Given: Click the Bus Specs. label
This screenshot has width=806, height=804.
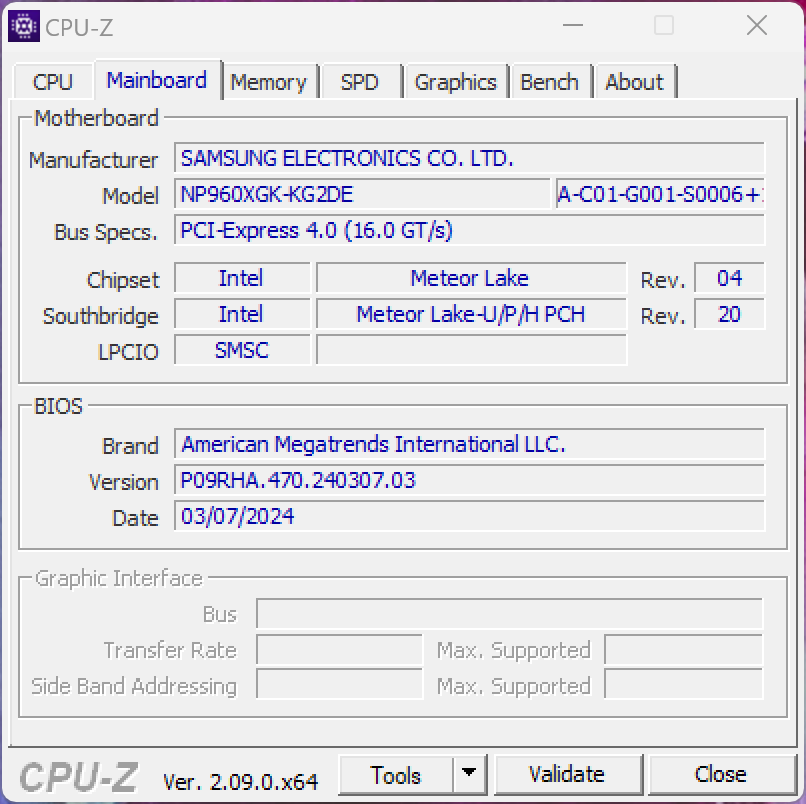Looking at the screenshot, I should [106, 232].
